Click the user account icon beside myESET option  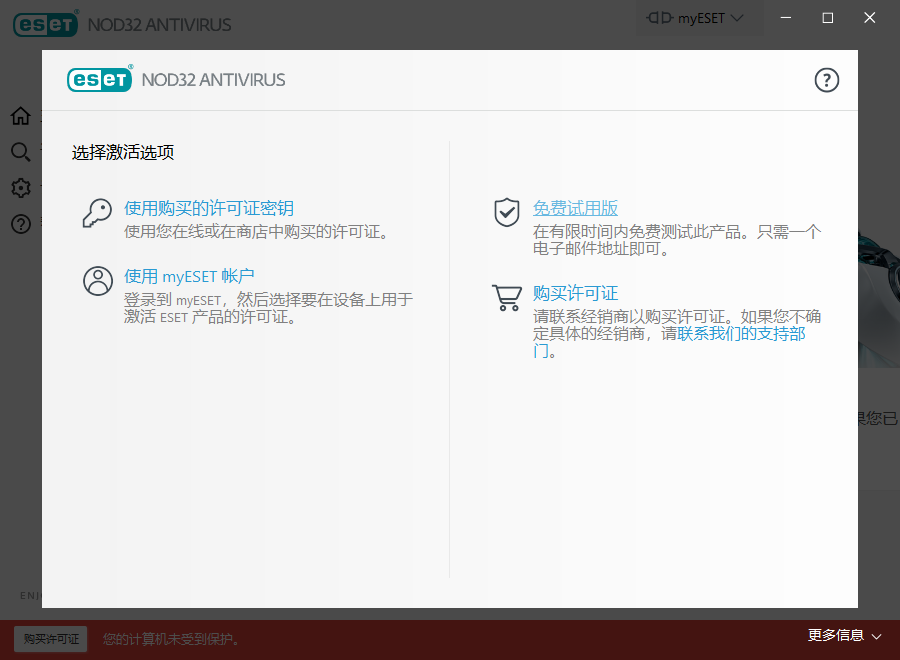point(98,281)
